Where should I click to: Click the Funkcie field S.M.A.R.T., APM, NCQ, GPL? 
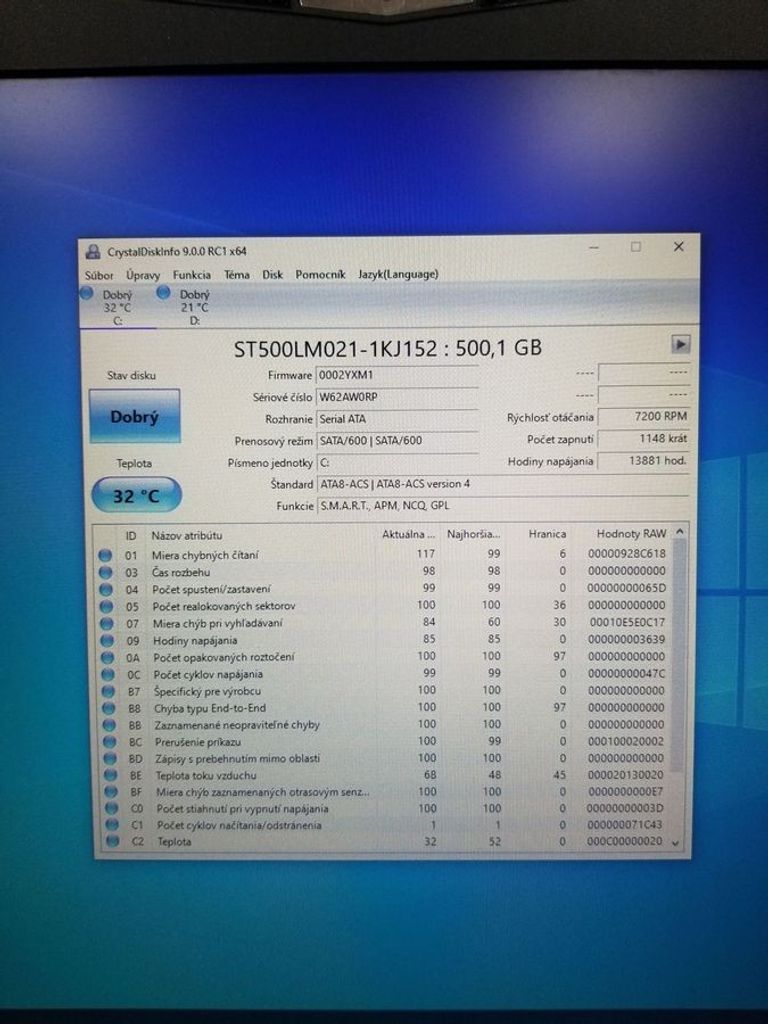point(502,505)
